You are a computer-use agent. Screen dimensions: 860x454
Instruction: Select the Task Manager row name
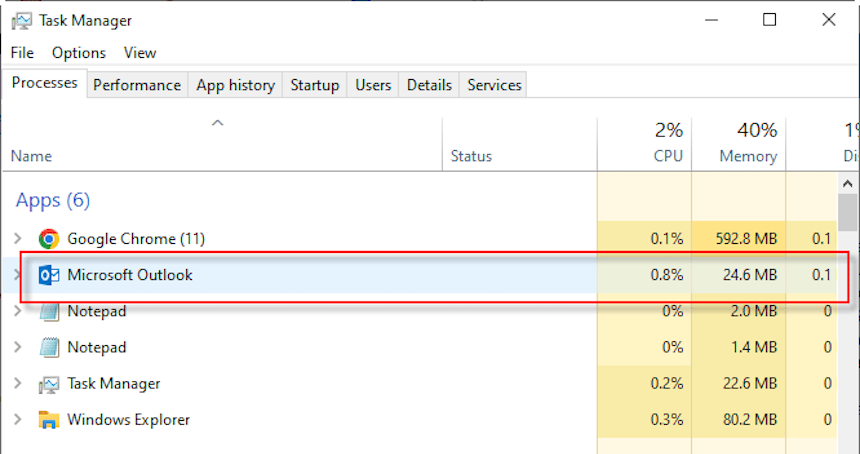(114, 384)
